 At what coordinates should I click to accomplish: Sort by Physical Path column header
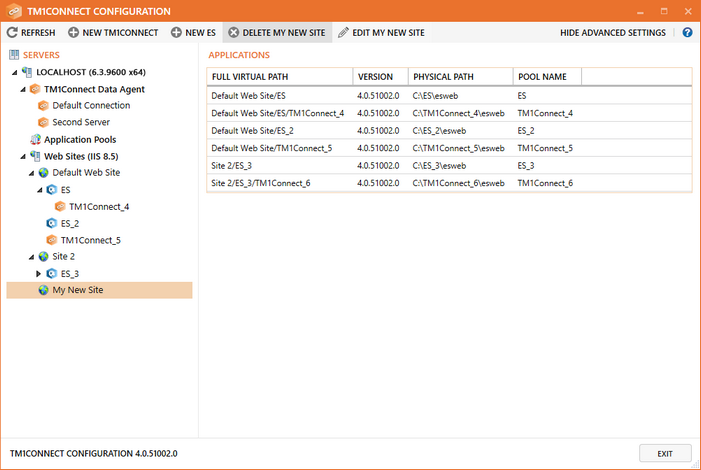coord(460,76)
